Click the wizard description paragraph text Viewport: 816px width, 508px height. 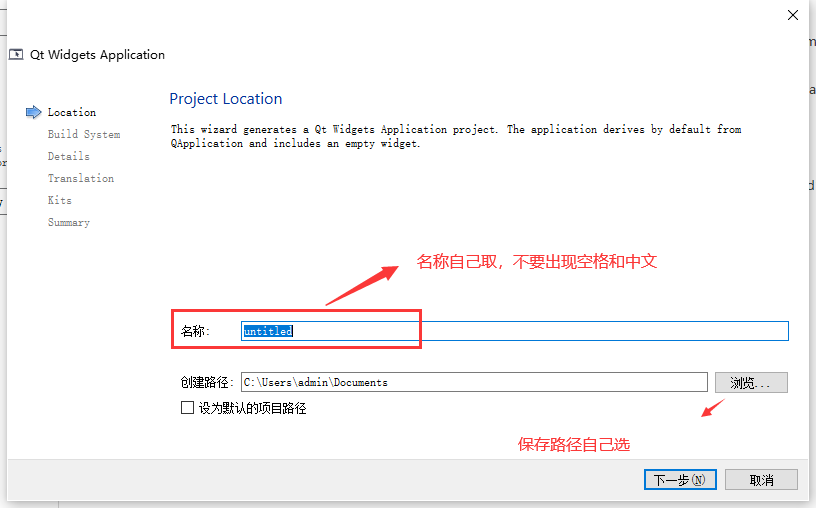click(x=456, y=136)
